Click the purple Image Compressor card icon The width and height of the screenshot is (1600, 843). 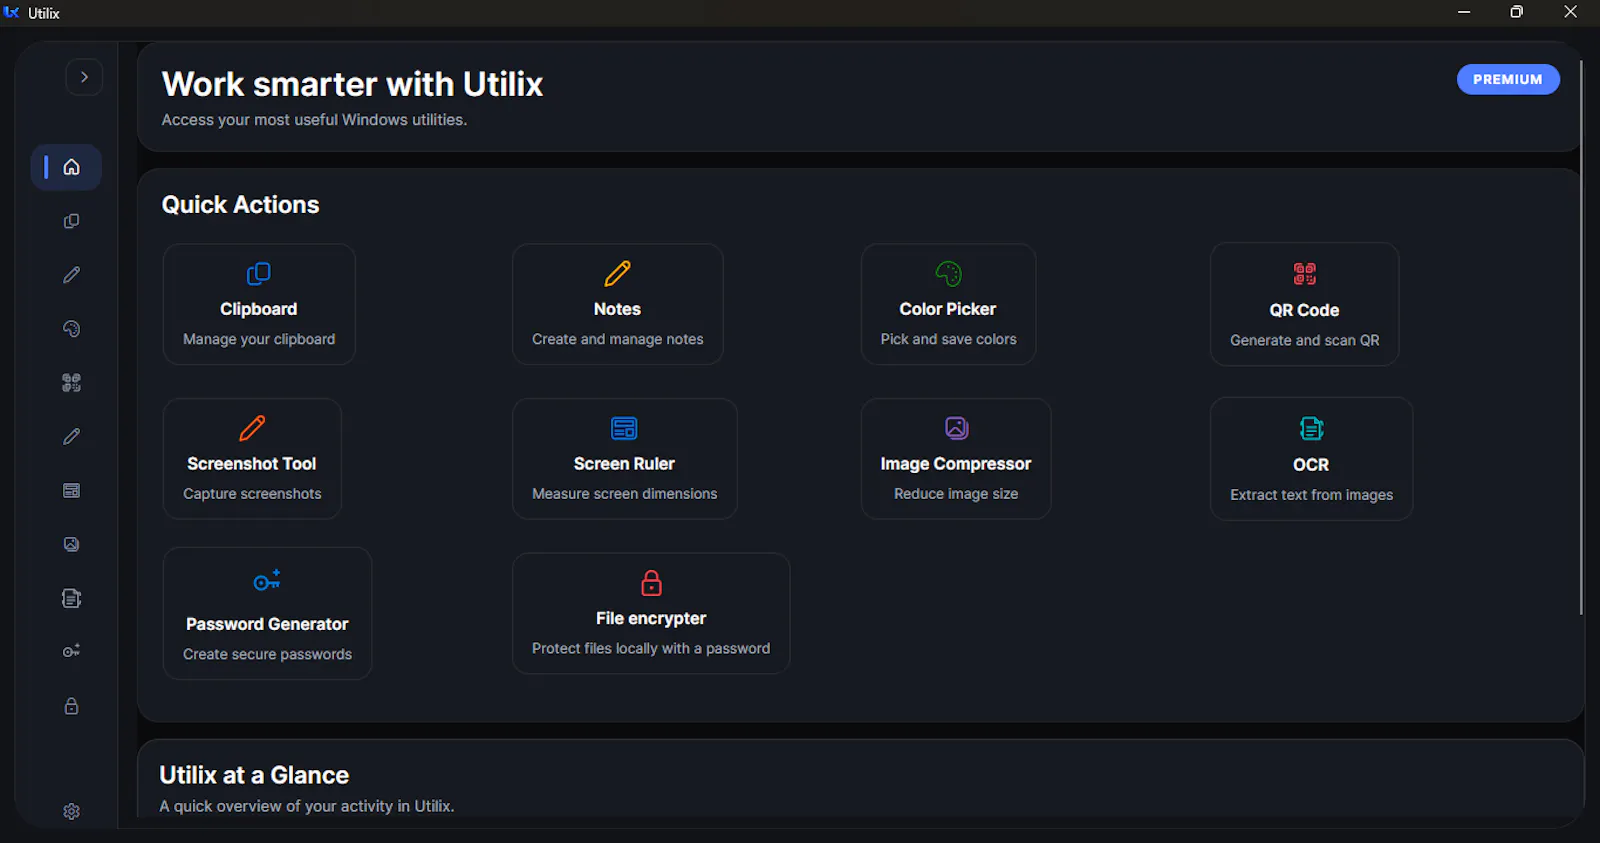[956, 428]
